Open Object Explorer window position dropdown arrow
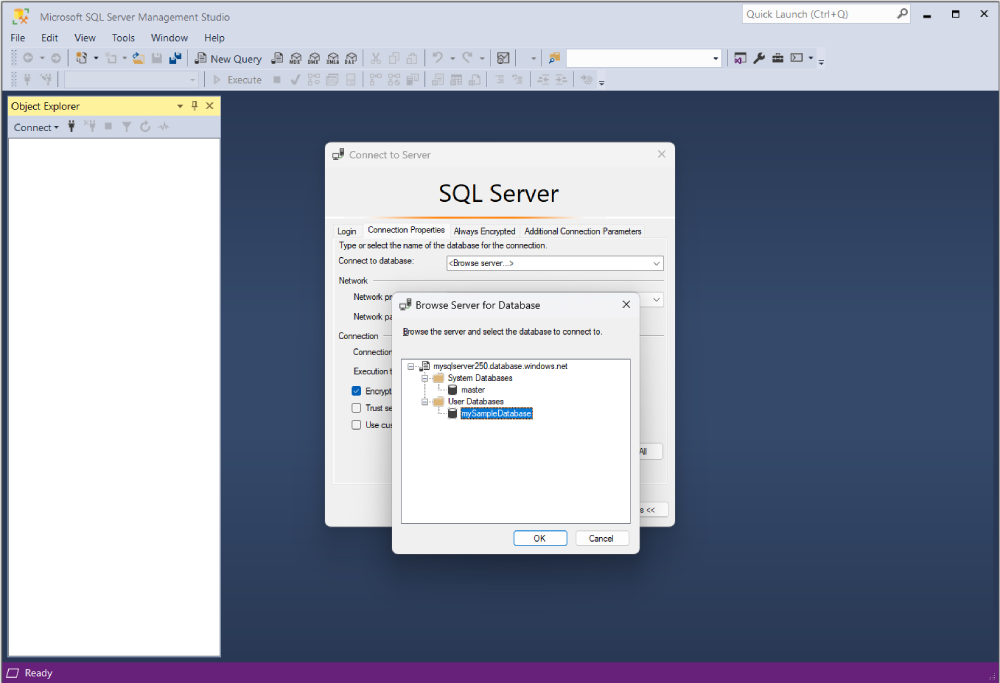The height and width of the screenshot is (683, 1000). pos(180,106)
